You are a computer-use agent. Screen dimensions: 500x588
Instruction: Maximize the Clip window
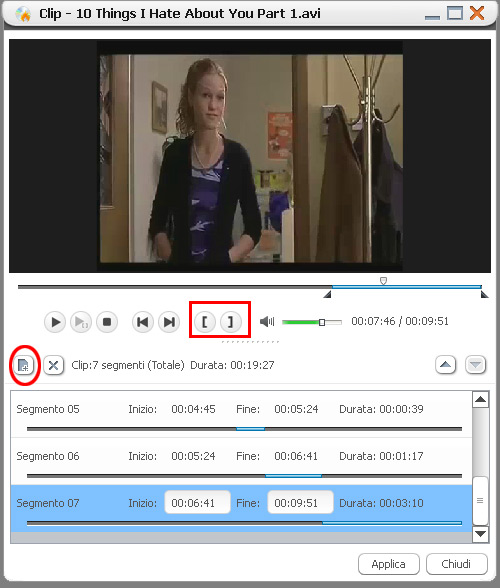pyautogui.click(x=455, y=13)
